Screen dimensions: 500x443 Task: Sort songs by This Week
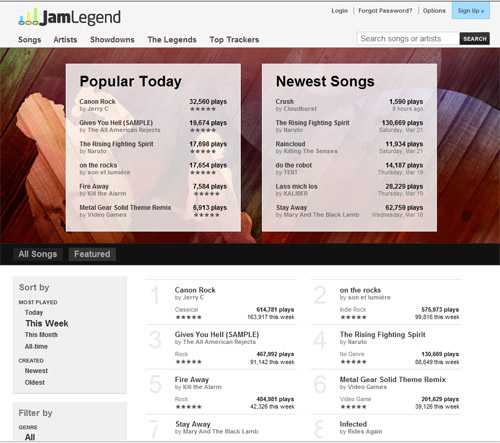[47, 323]
